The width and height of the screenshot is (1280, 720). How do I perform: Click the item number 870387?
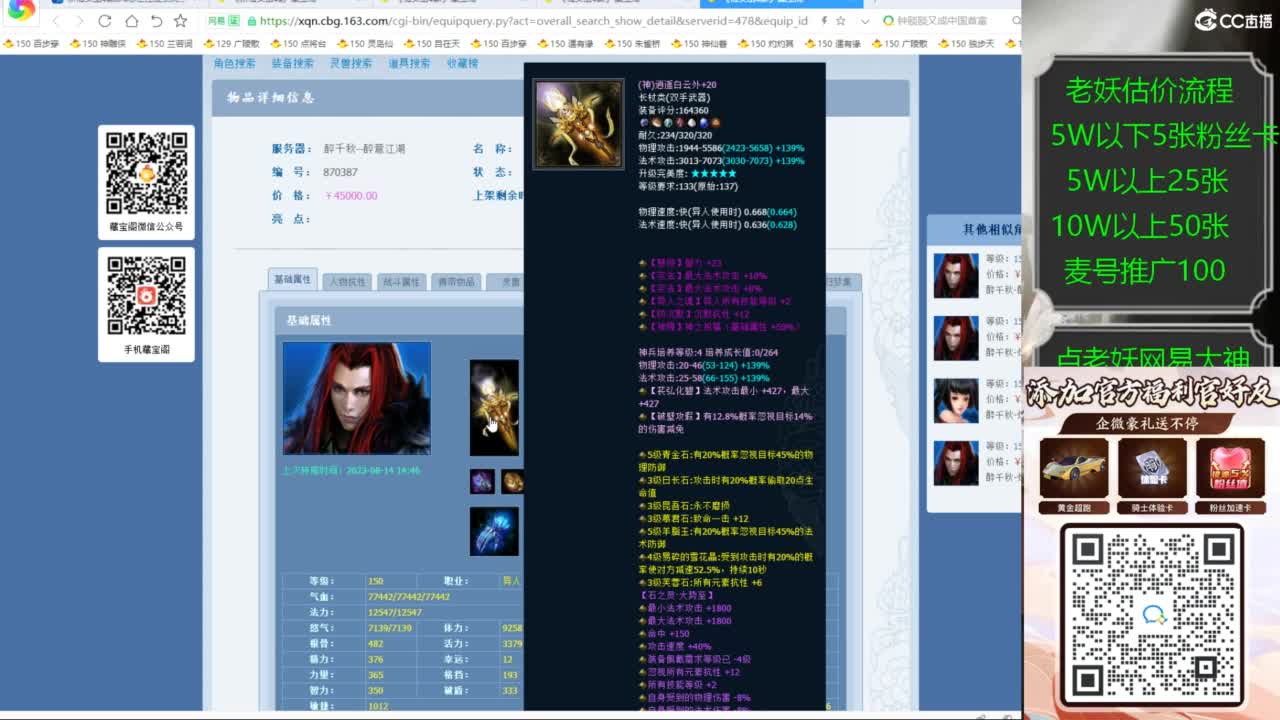[341, 172]
